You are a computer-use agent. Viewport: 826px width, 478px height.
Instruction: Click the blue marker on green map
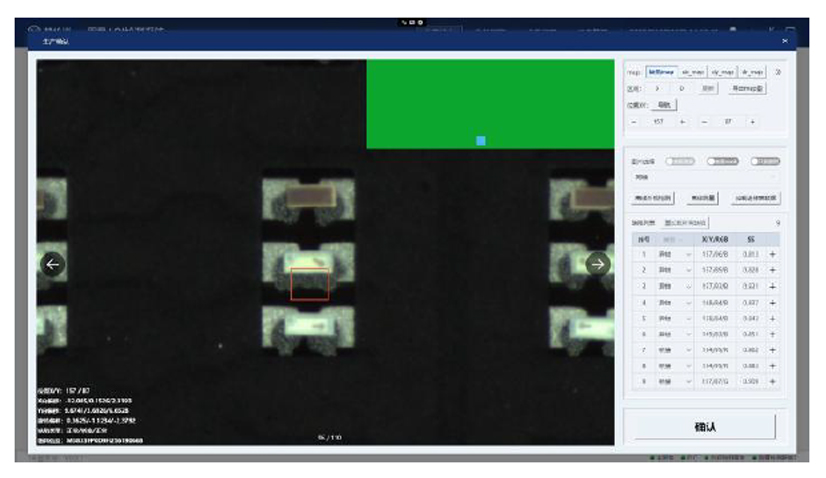point(480,141)
